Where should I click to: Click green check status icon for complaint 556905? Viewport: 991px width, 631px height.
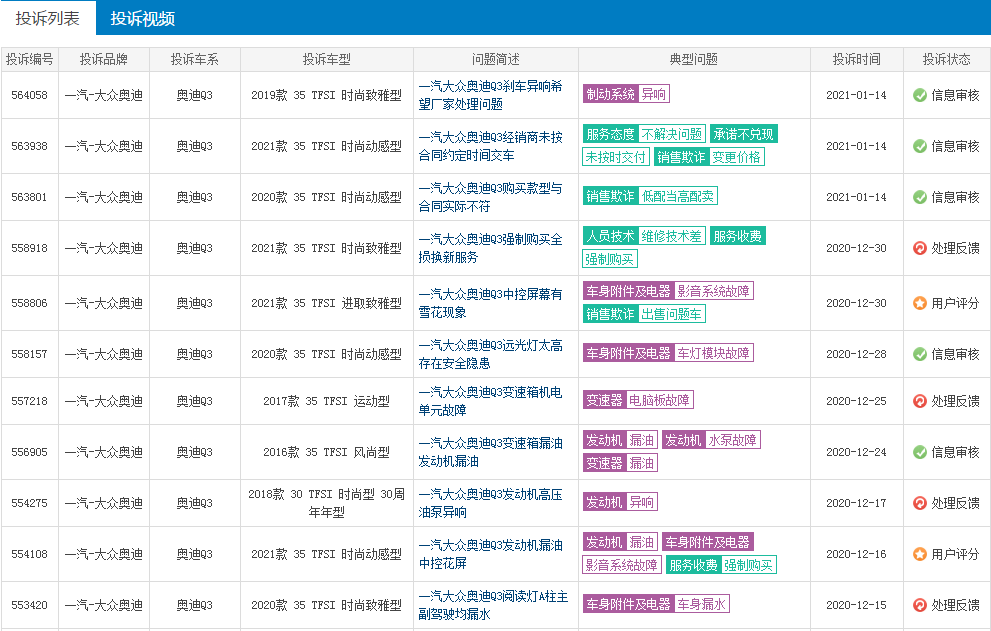920,452
